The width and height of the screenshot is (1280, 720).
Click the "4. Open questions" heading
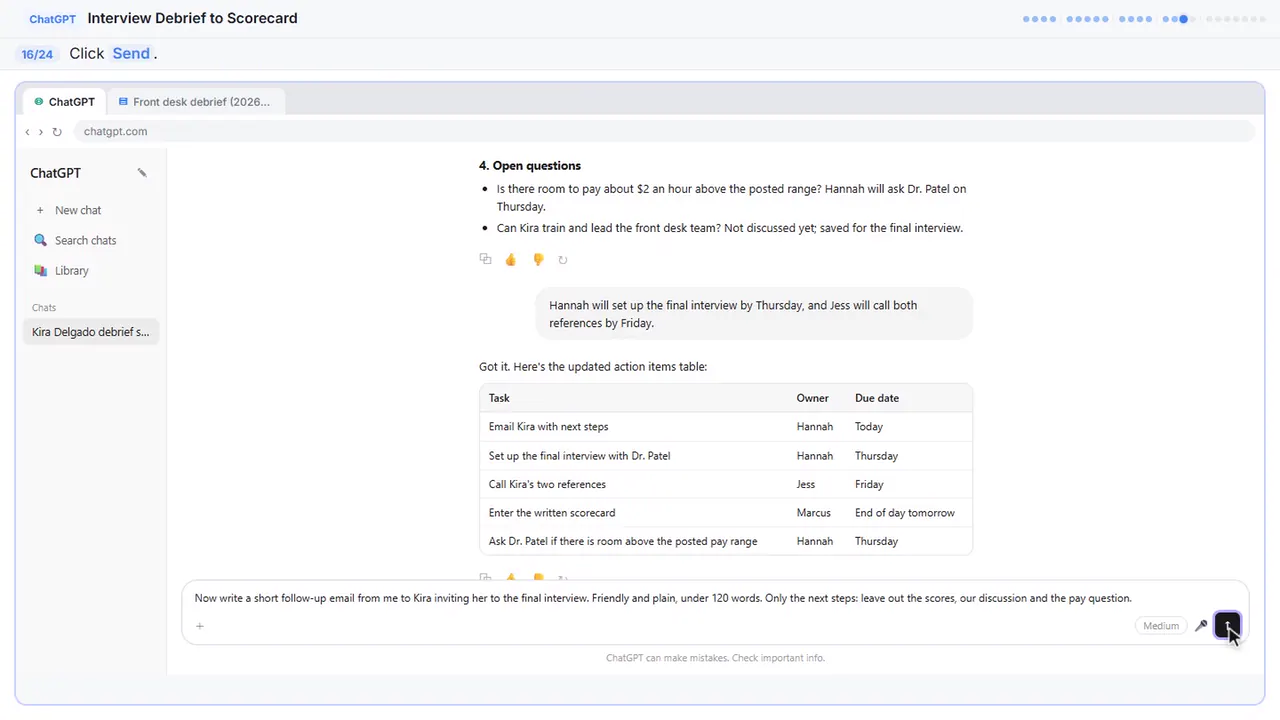(530, 166)
